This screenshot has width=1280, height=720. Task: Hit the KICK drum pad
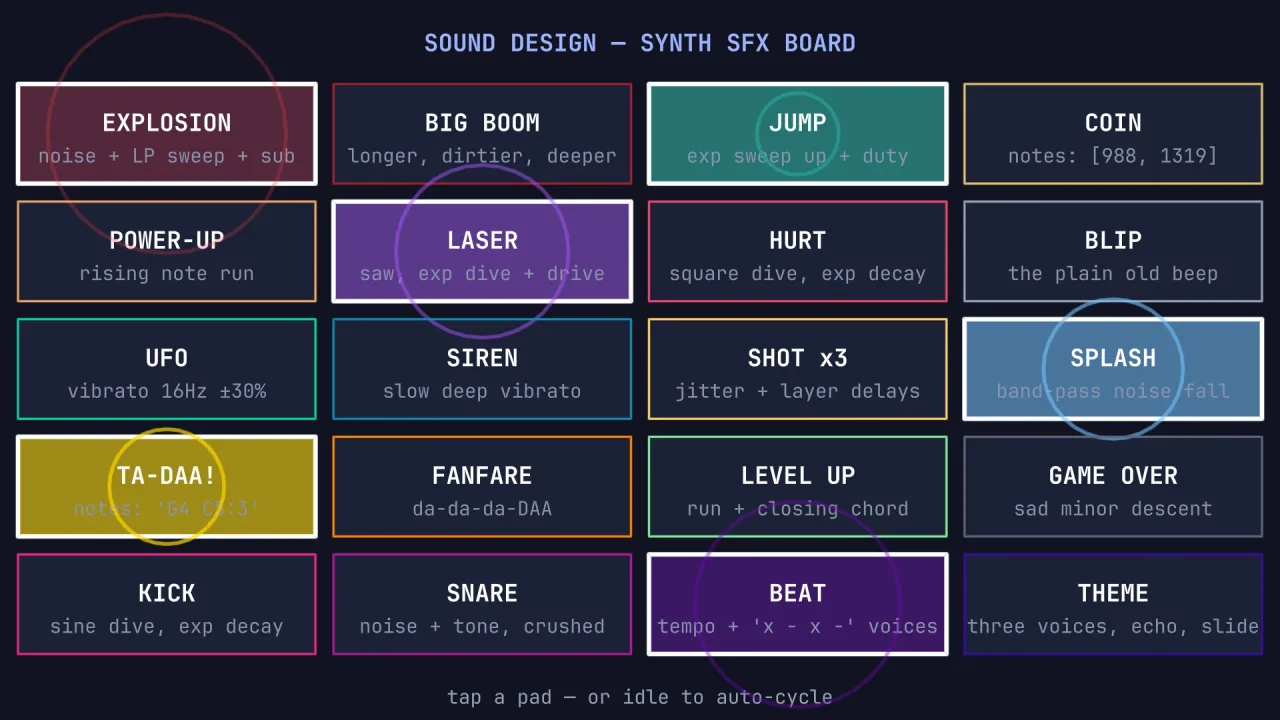167,604
